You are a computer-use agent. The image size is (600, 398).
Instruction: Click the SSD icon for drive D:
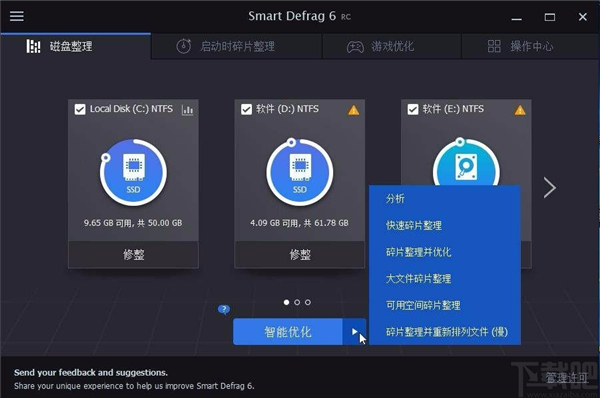(x=300, y=172)
